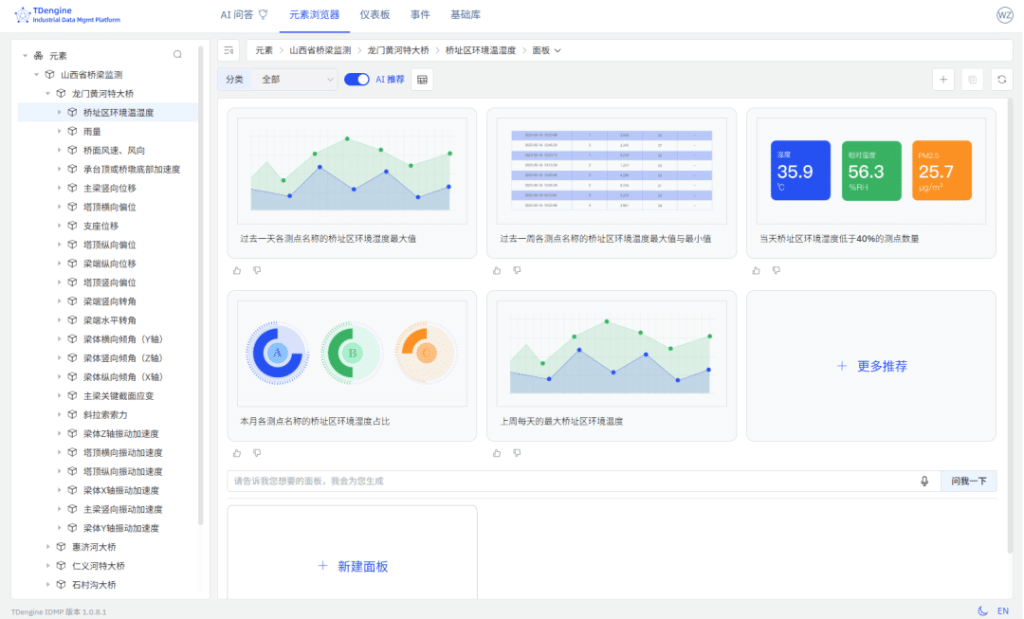This screenshot has height=619, width=1024.
Task: Select 主梁关键截面应变 tree item
Action: click(119, 396)
